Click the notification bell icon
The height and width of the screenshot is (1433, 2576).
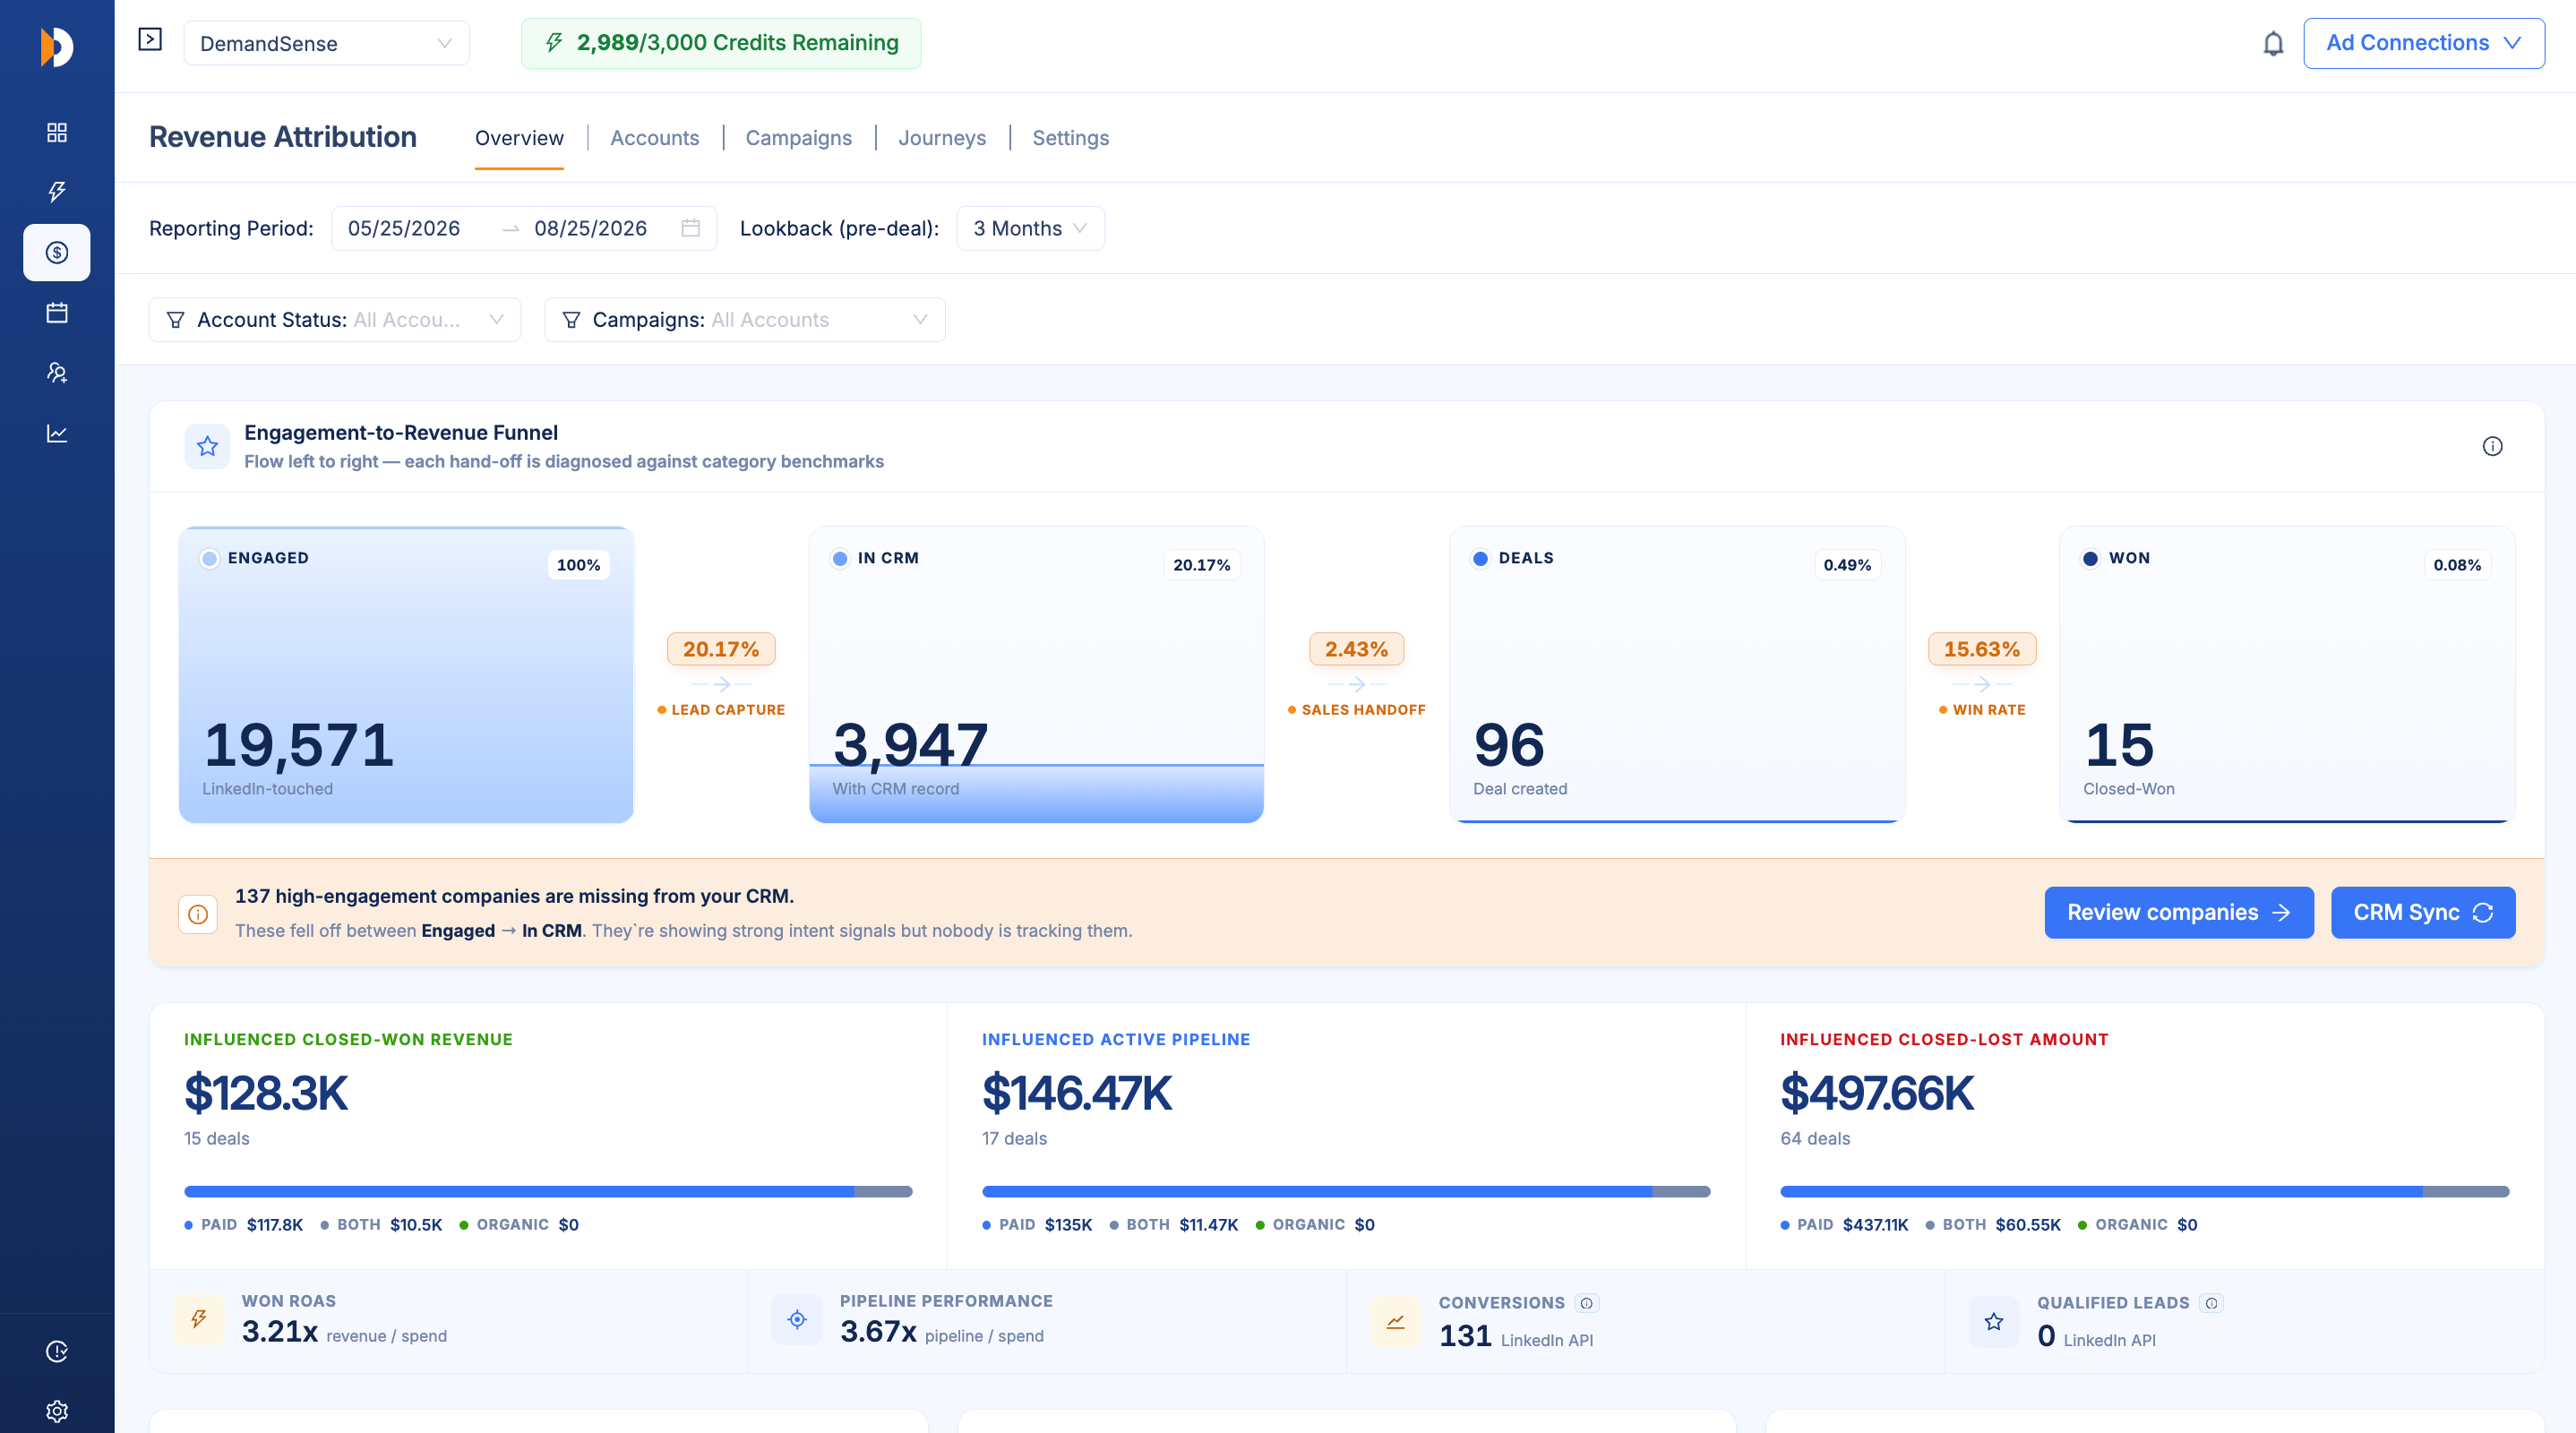(2273, 44)
